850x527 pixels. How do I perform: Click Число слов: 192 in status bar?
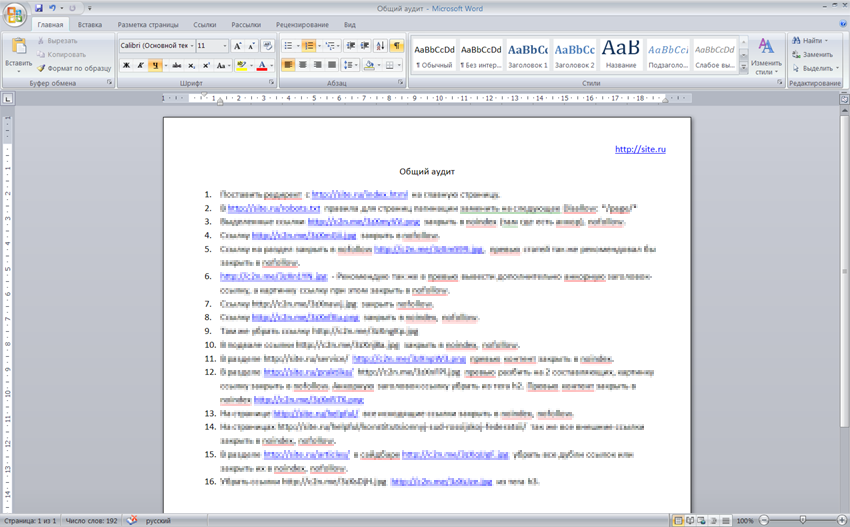[91, 520]
